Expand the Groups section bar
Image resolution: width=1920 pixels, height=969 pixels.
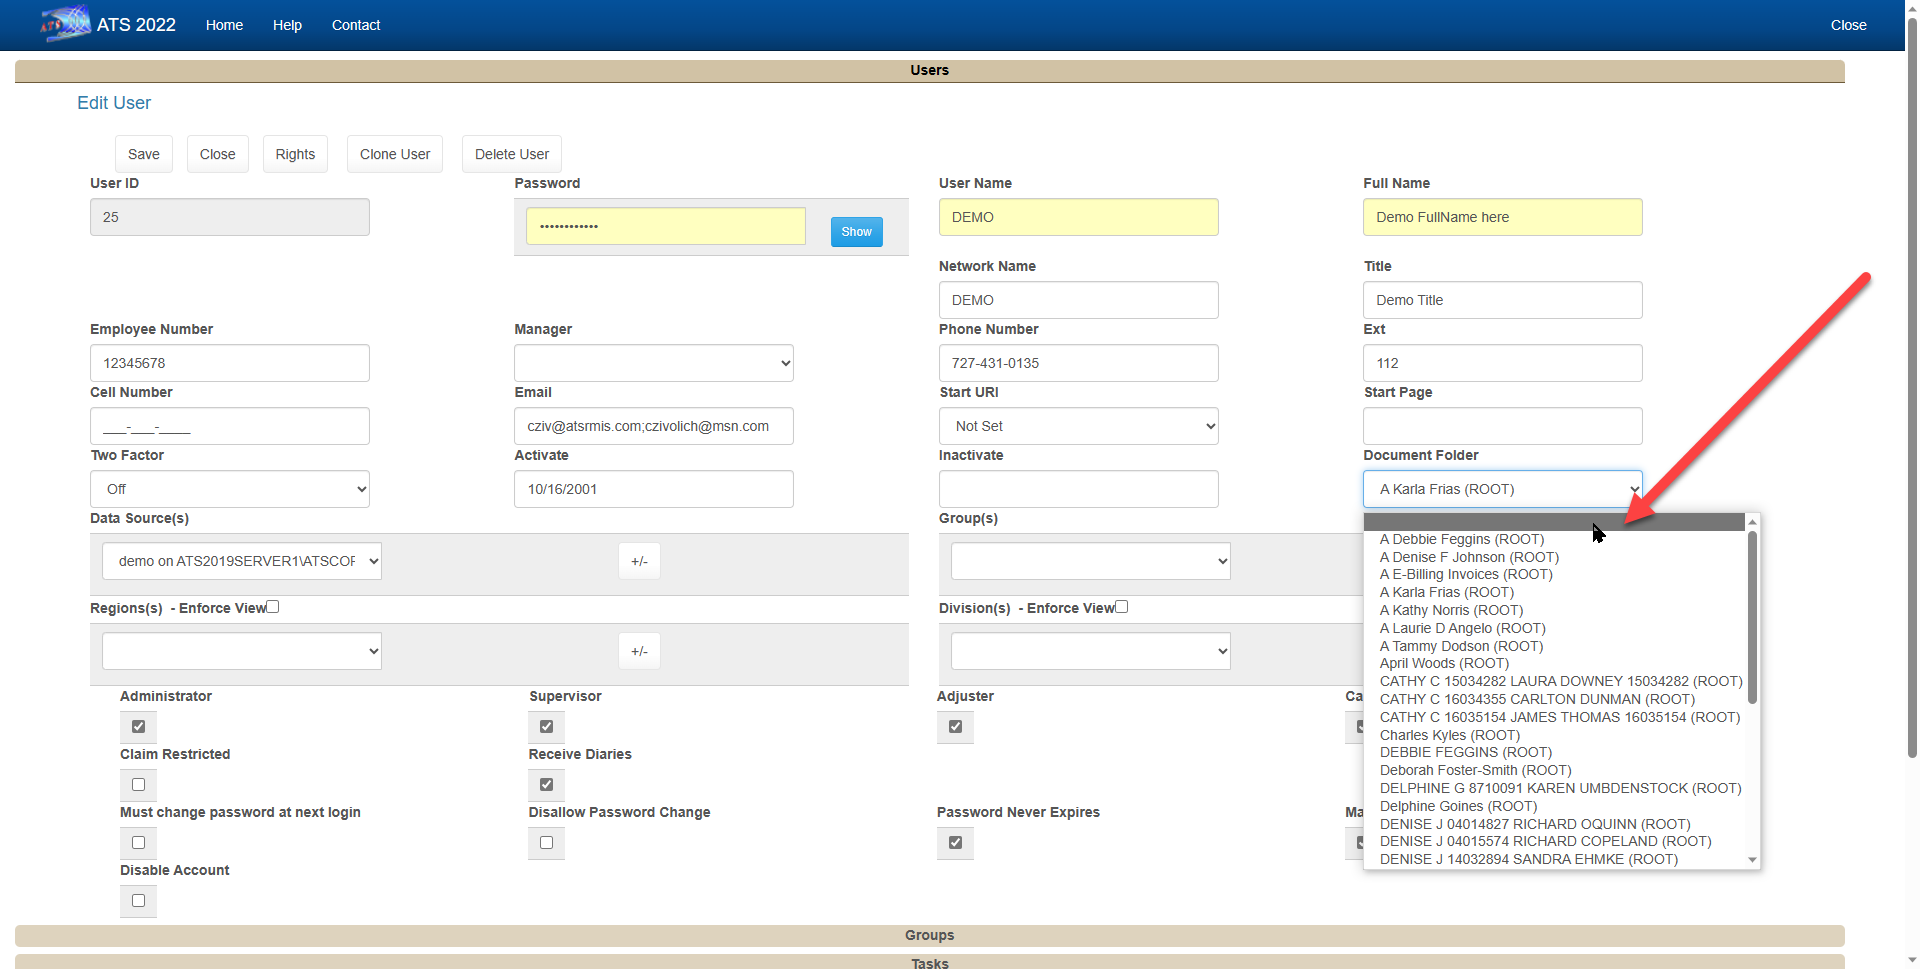click(929, 935)
